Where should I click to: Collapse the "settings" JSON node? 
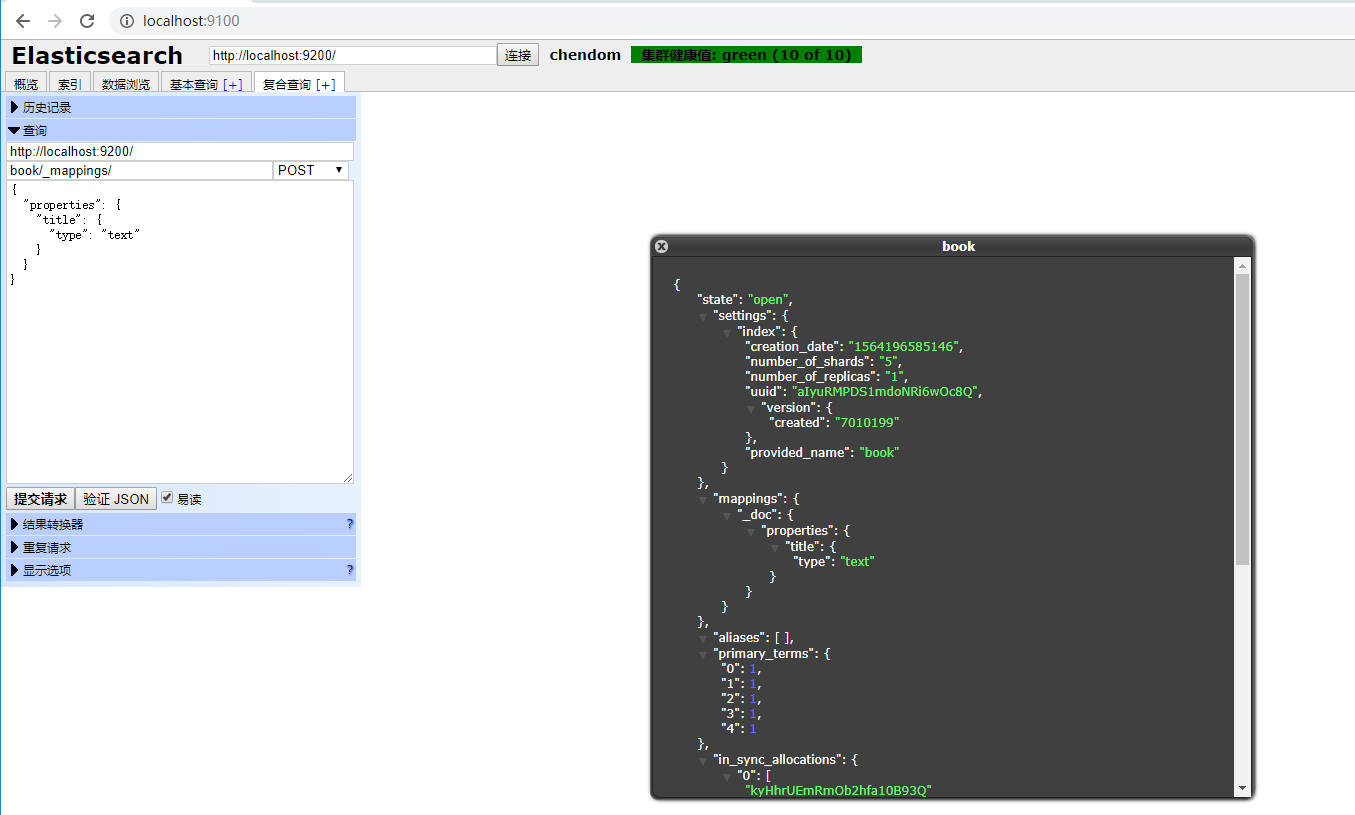703,317
